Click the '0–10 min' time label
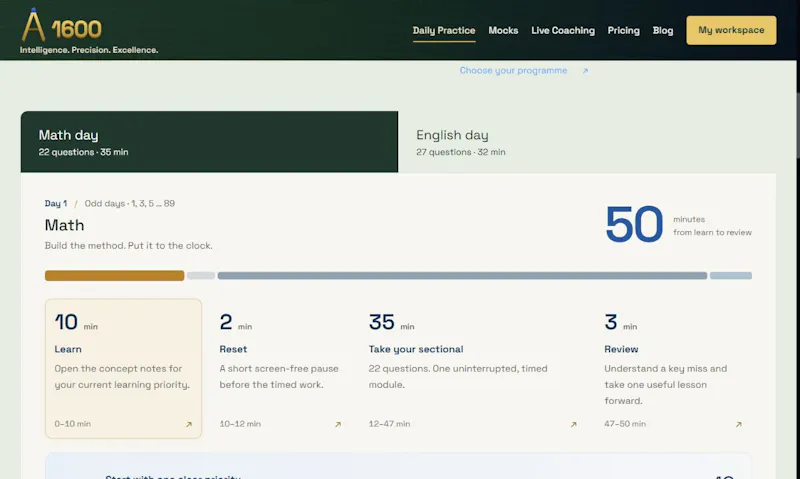The width and height of the screenshot is (800, 479). 72,424
